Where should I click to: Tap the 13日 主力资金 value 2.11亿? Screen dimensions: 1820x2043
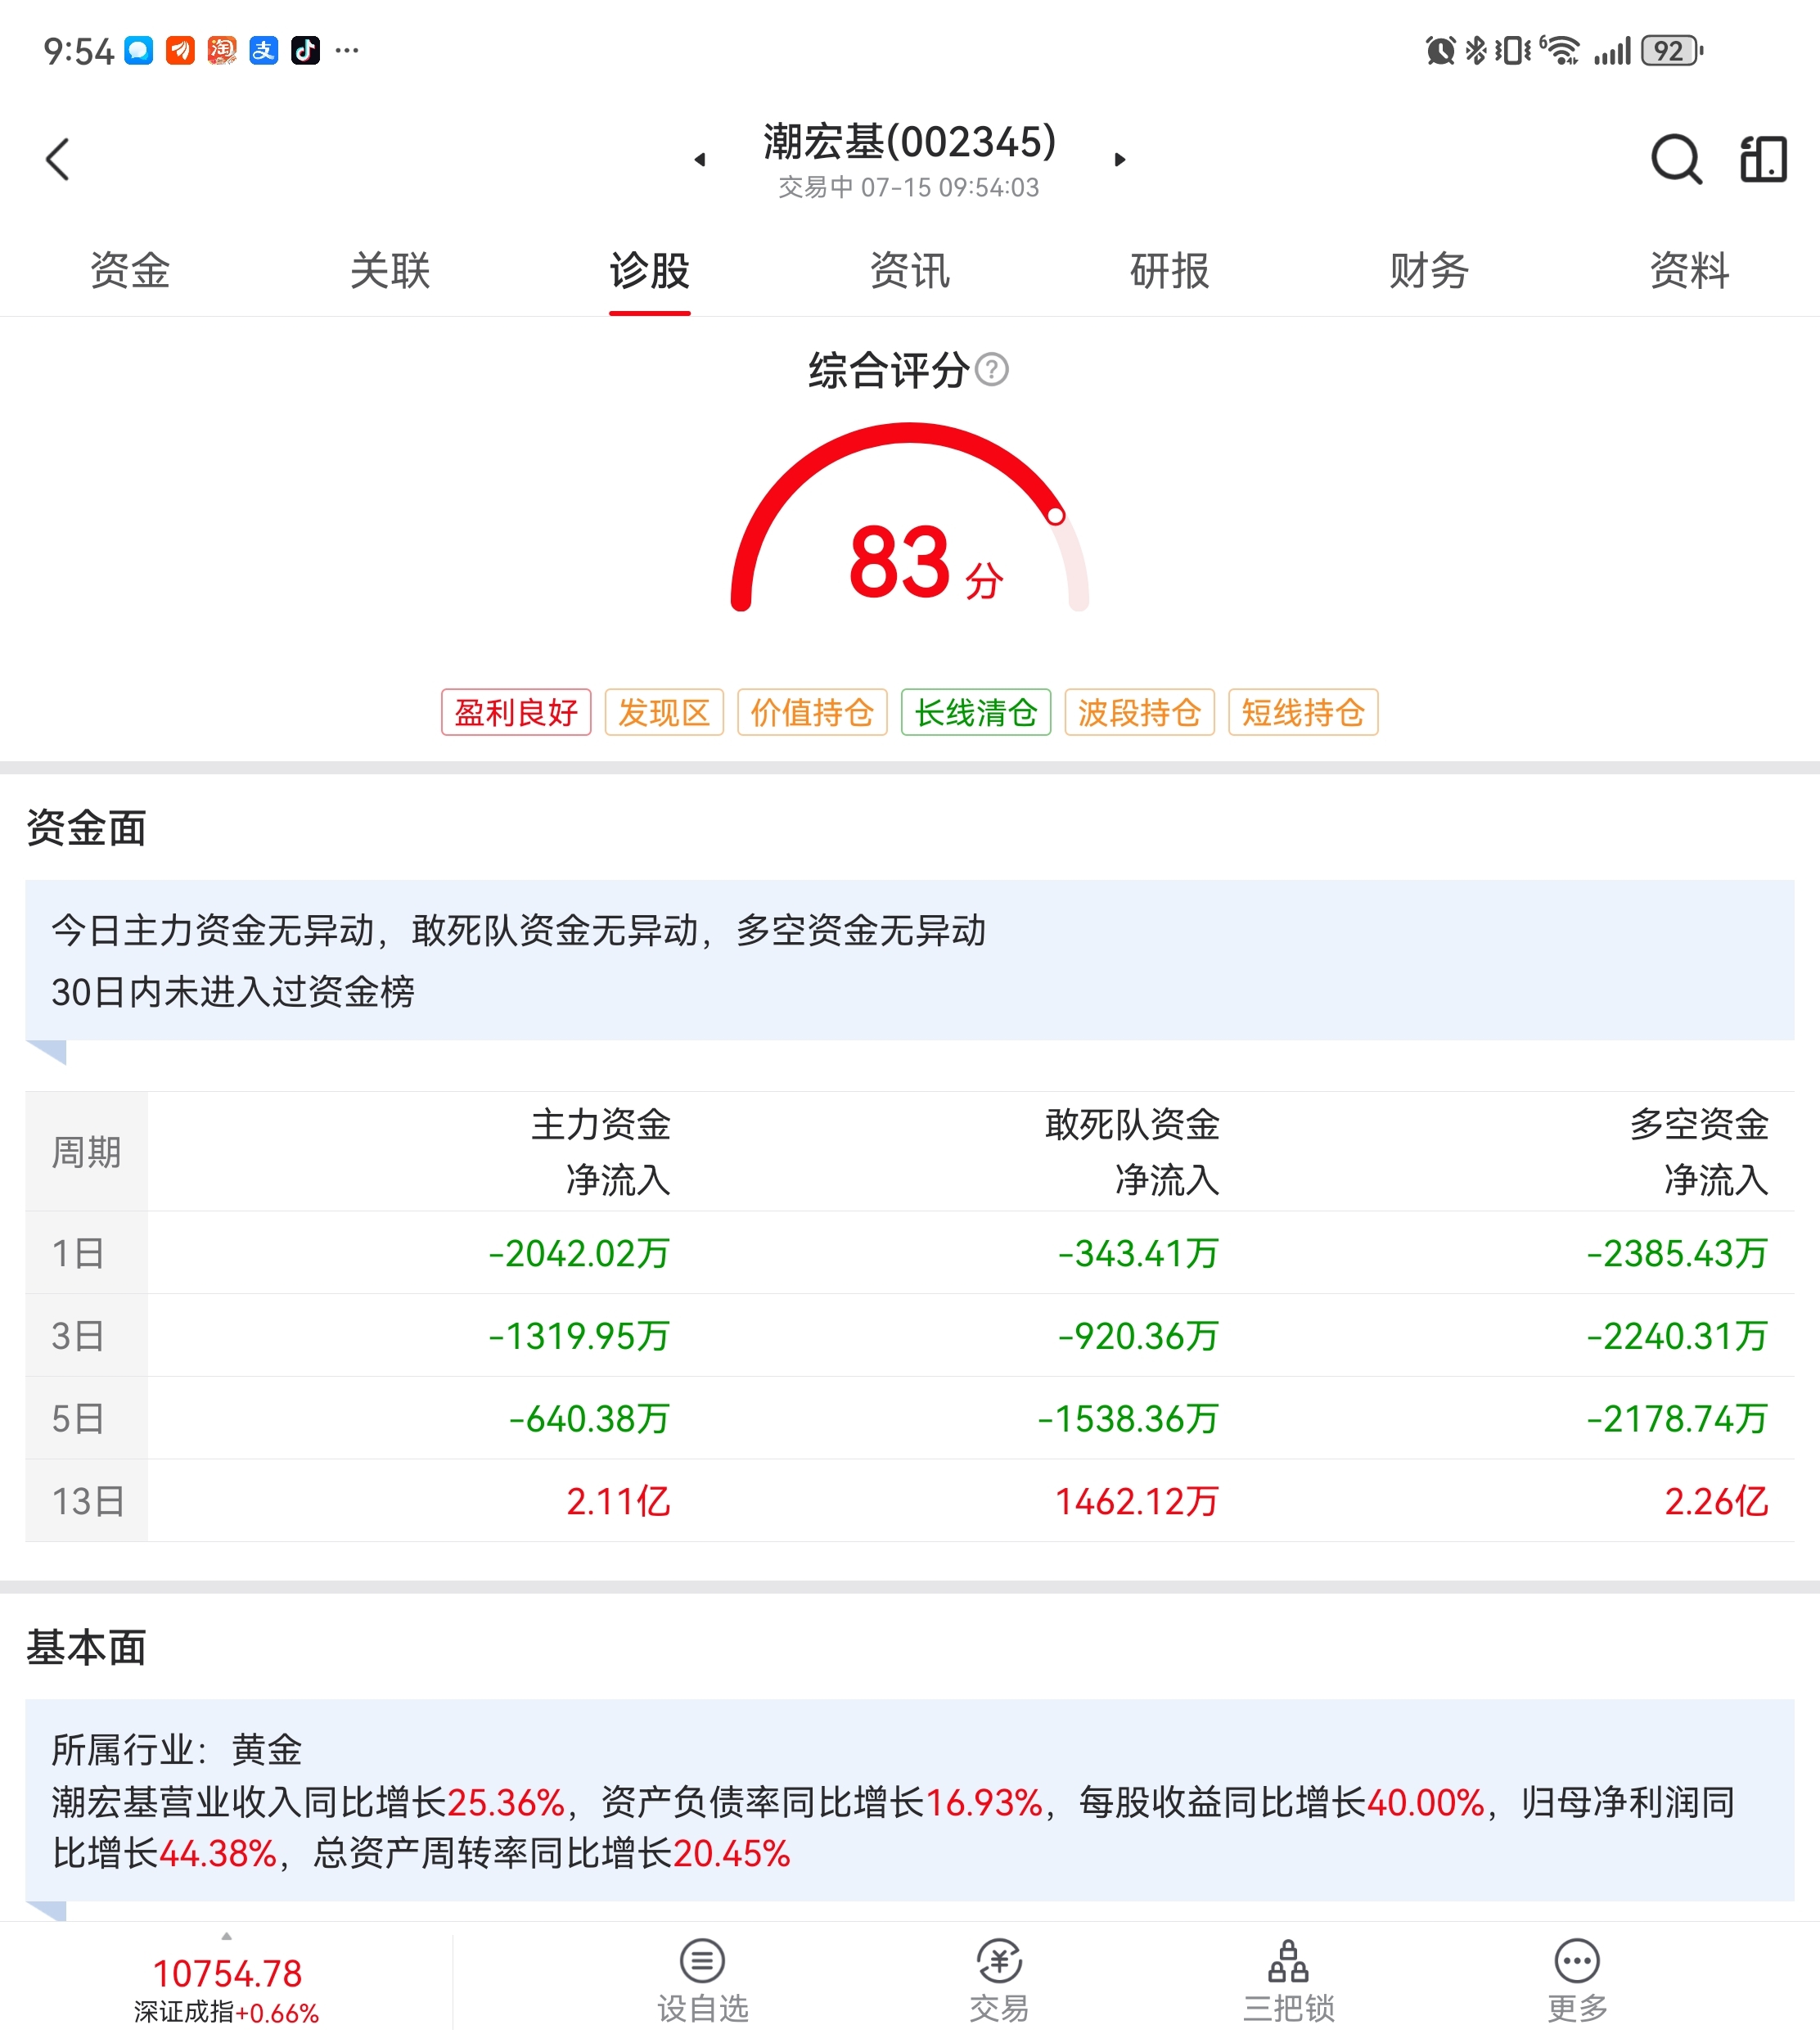618,1501
